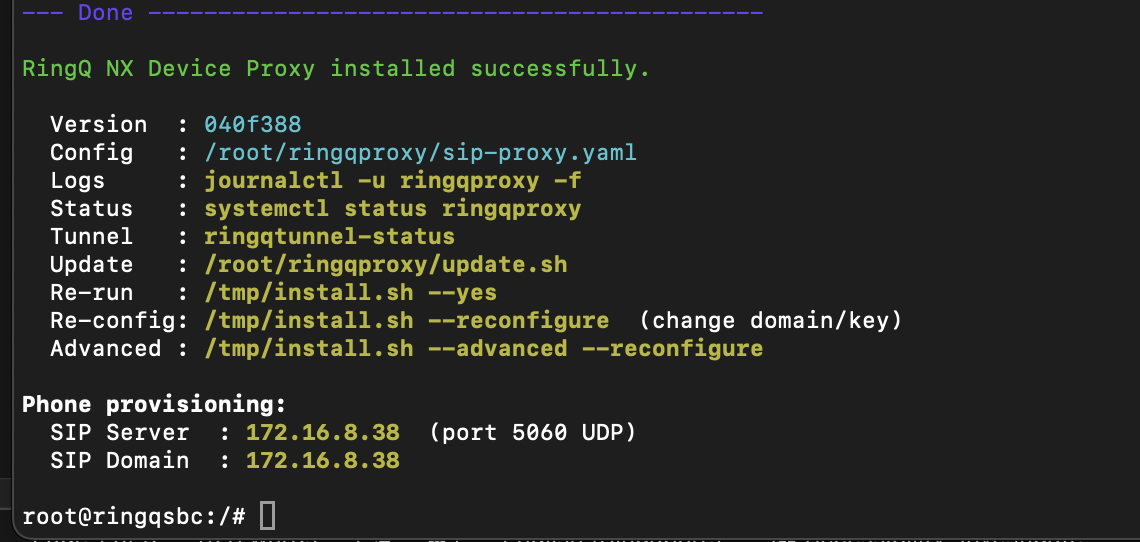Click the SIP Server IP 172.16.8.38
1140x542 pixels.
click(x=323, y=433)
